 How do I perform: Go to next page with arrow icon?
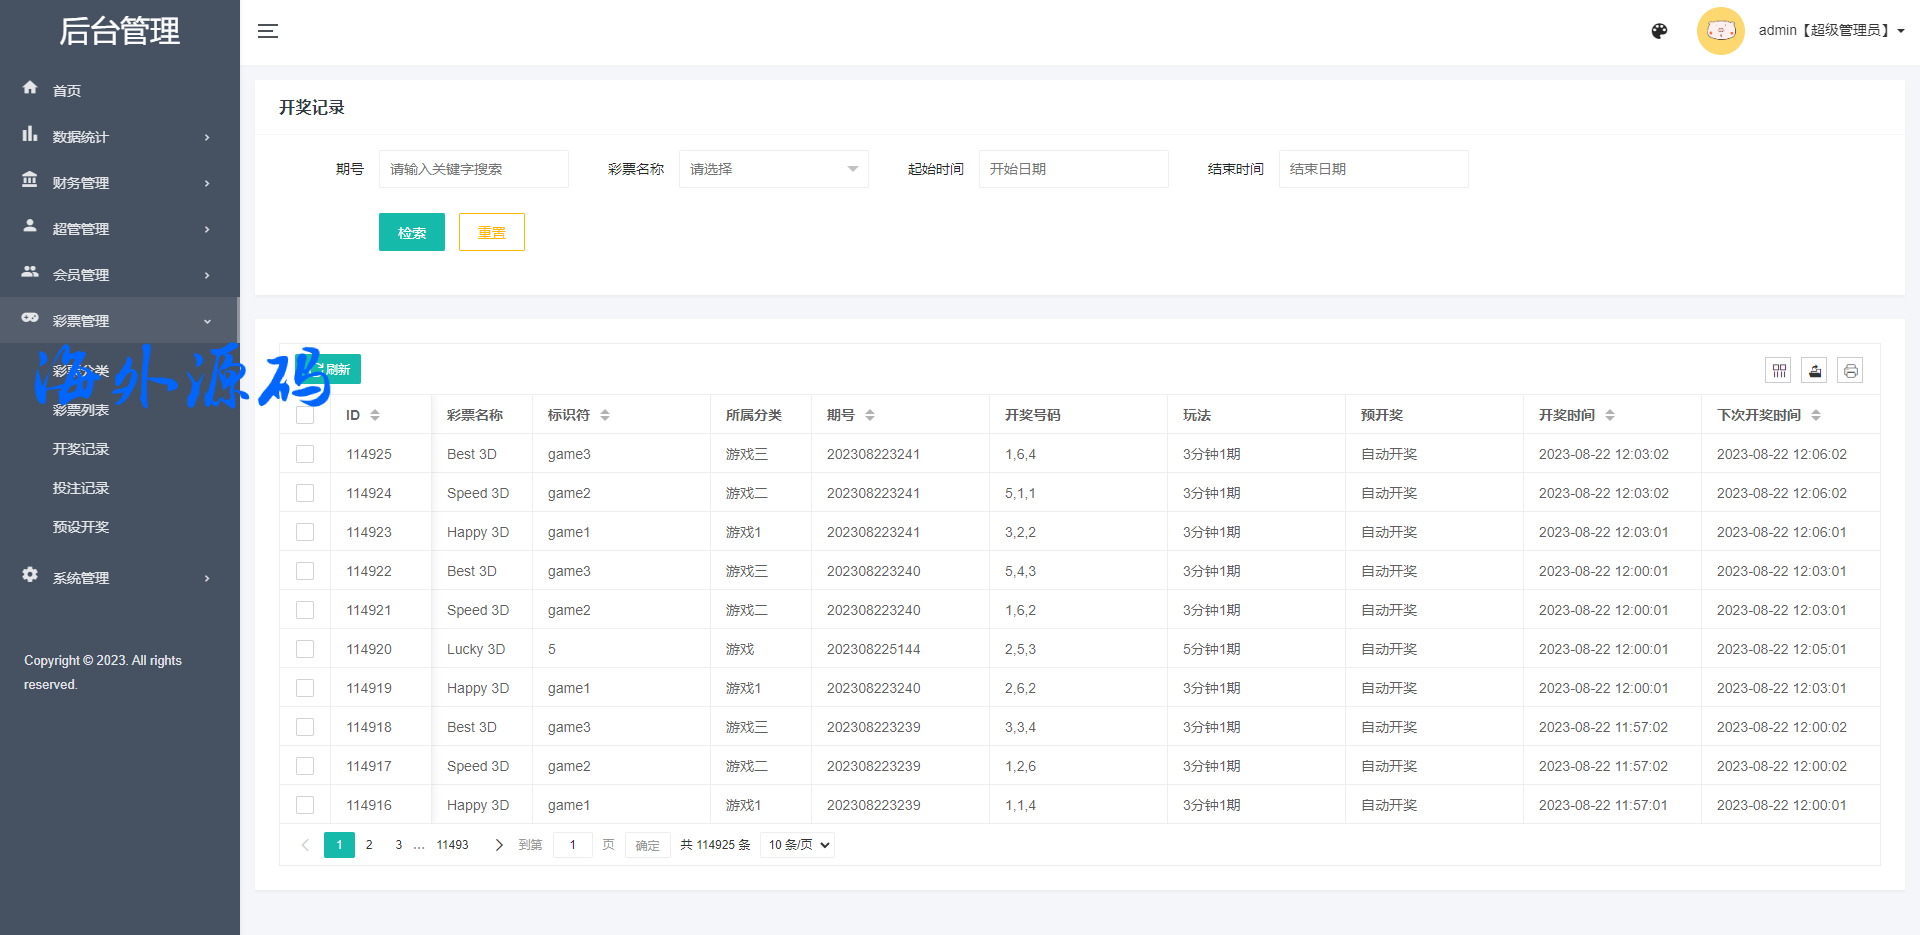499,845
